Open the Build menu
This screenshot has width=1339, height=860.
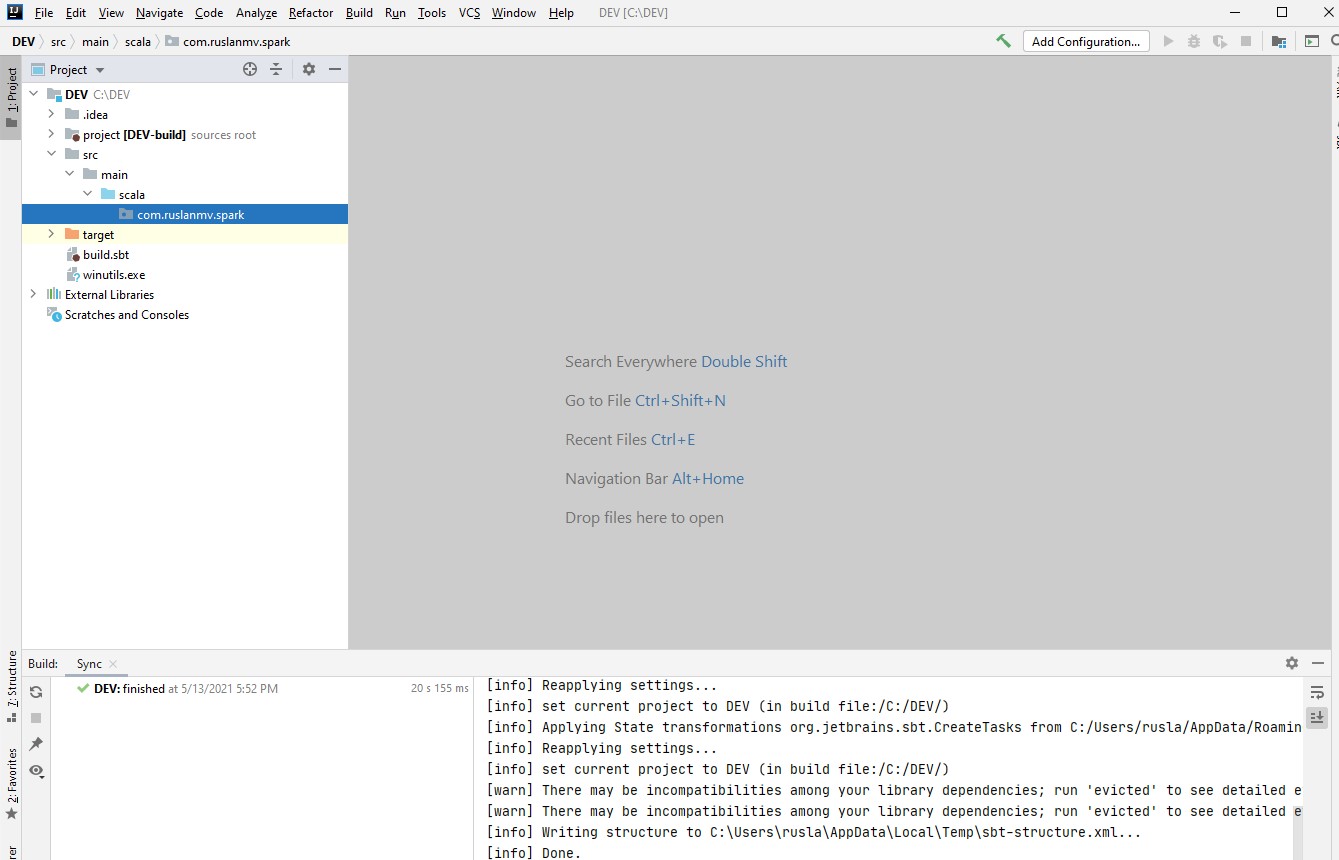coord(359,13)
